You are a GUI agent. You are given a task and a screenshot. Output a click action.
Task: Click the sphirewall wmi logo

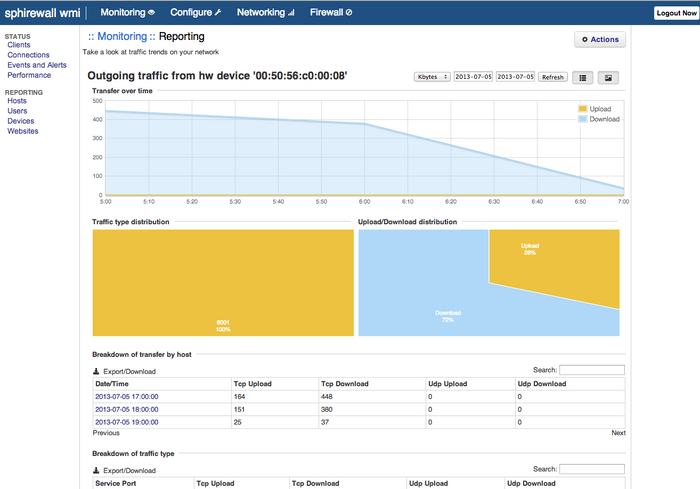tap(42, 13)
